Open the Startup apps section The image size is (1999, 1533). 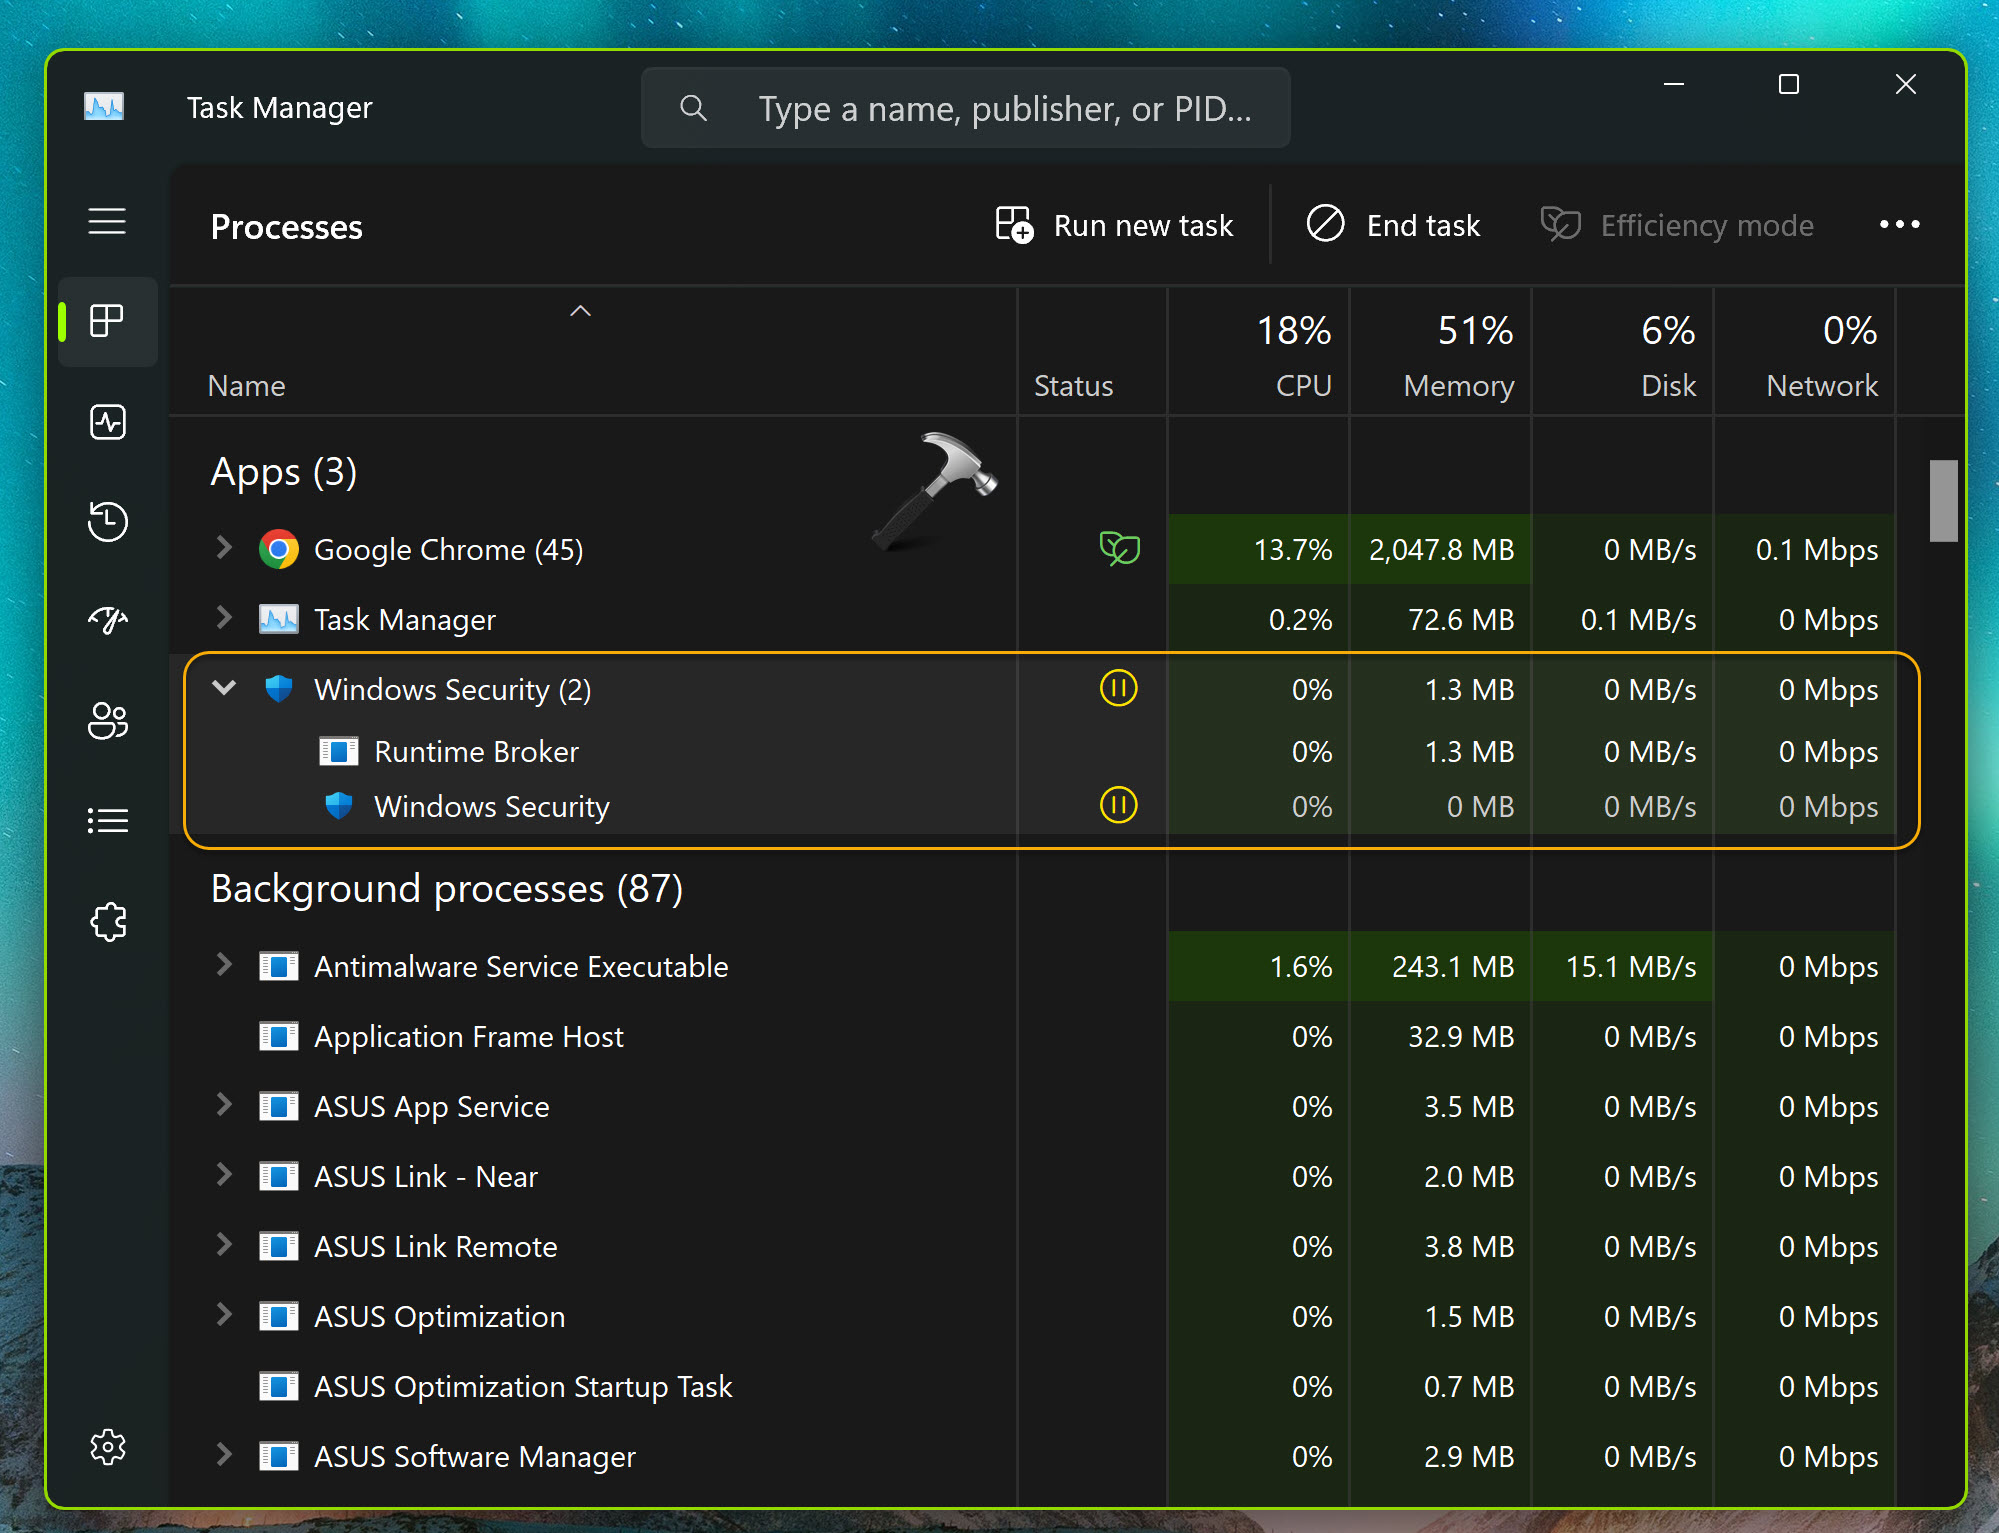[108, 621]
